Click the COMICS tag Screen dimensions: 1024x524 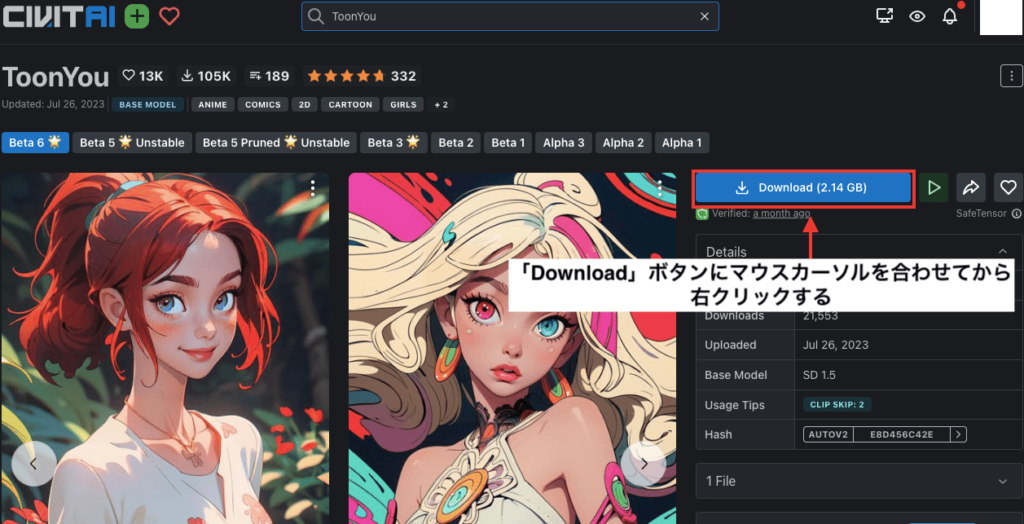point(263,105)
